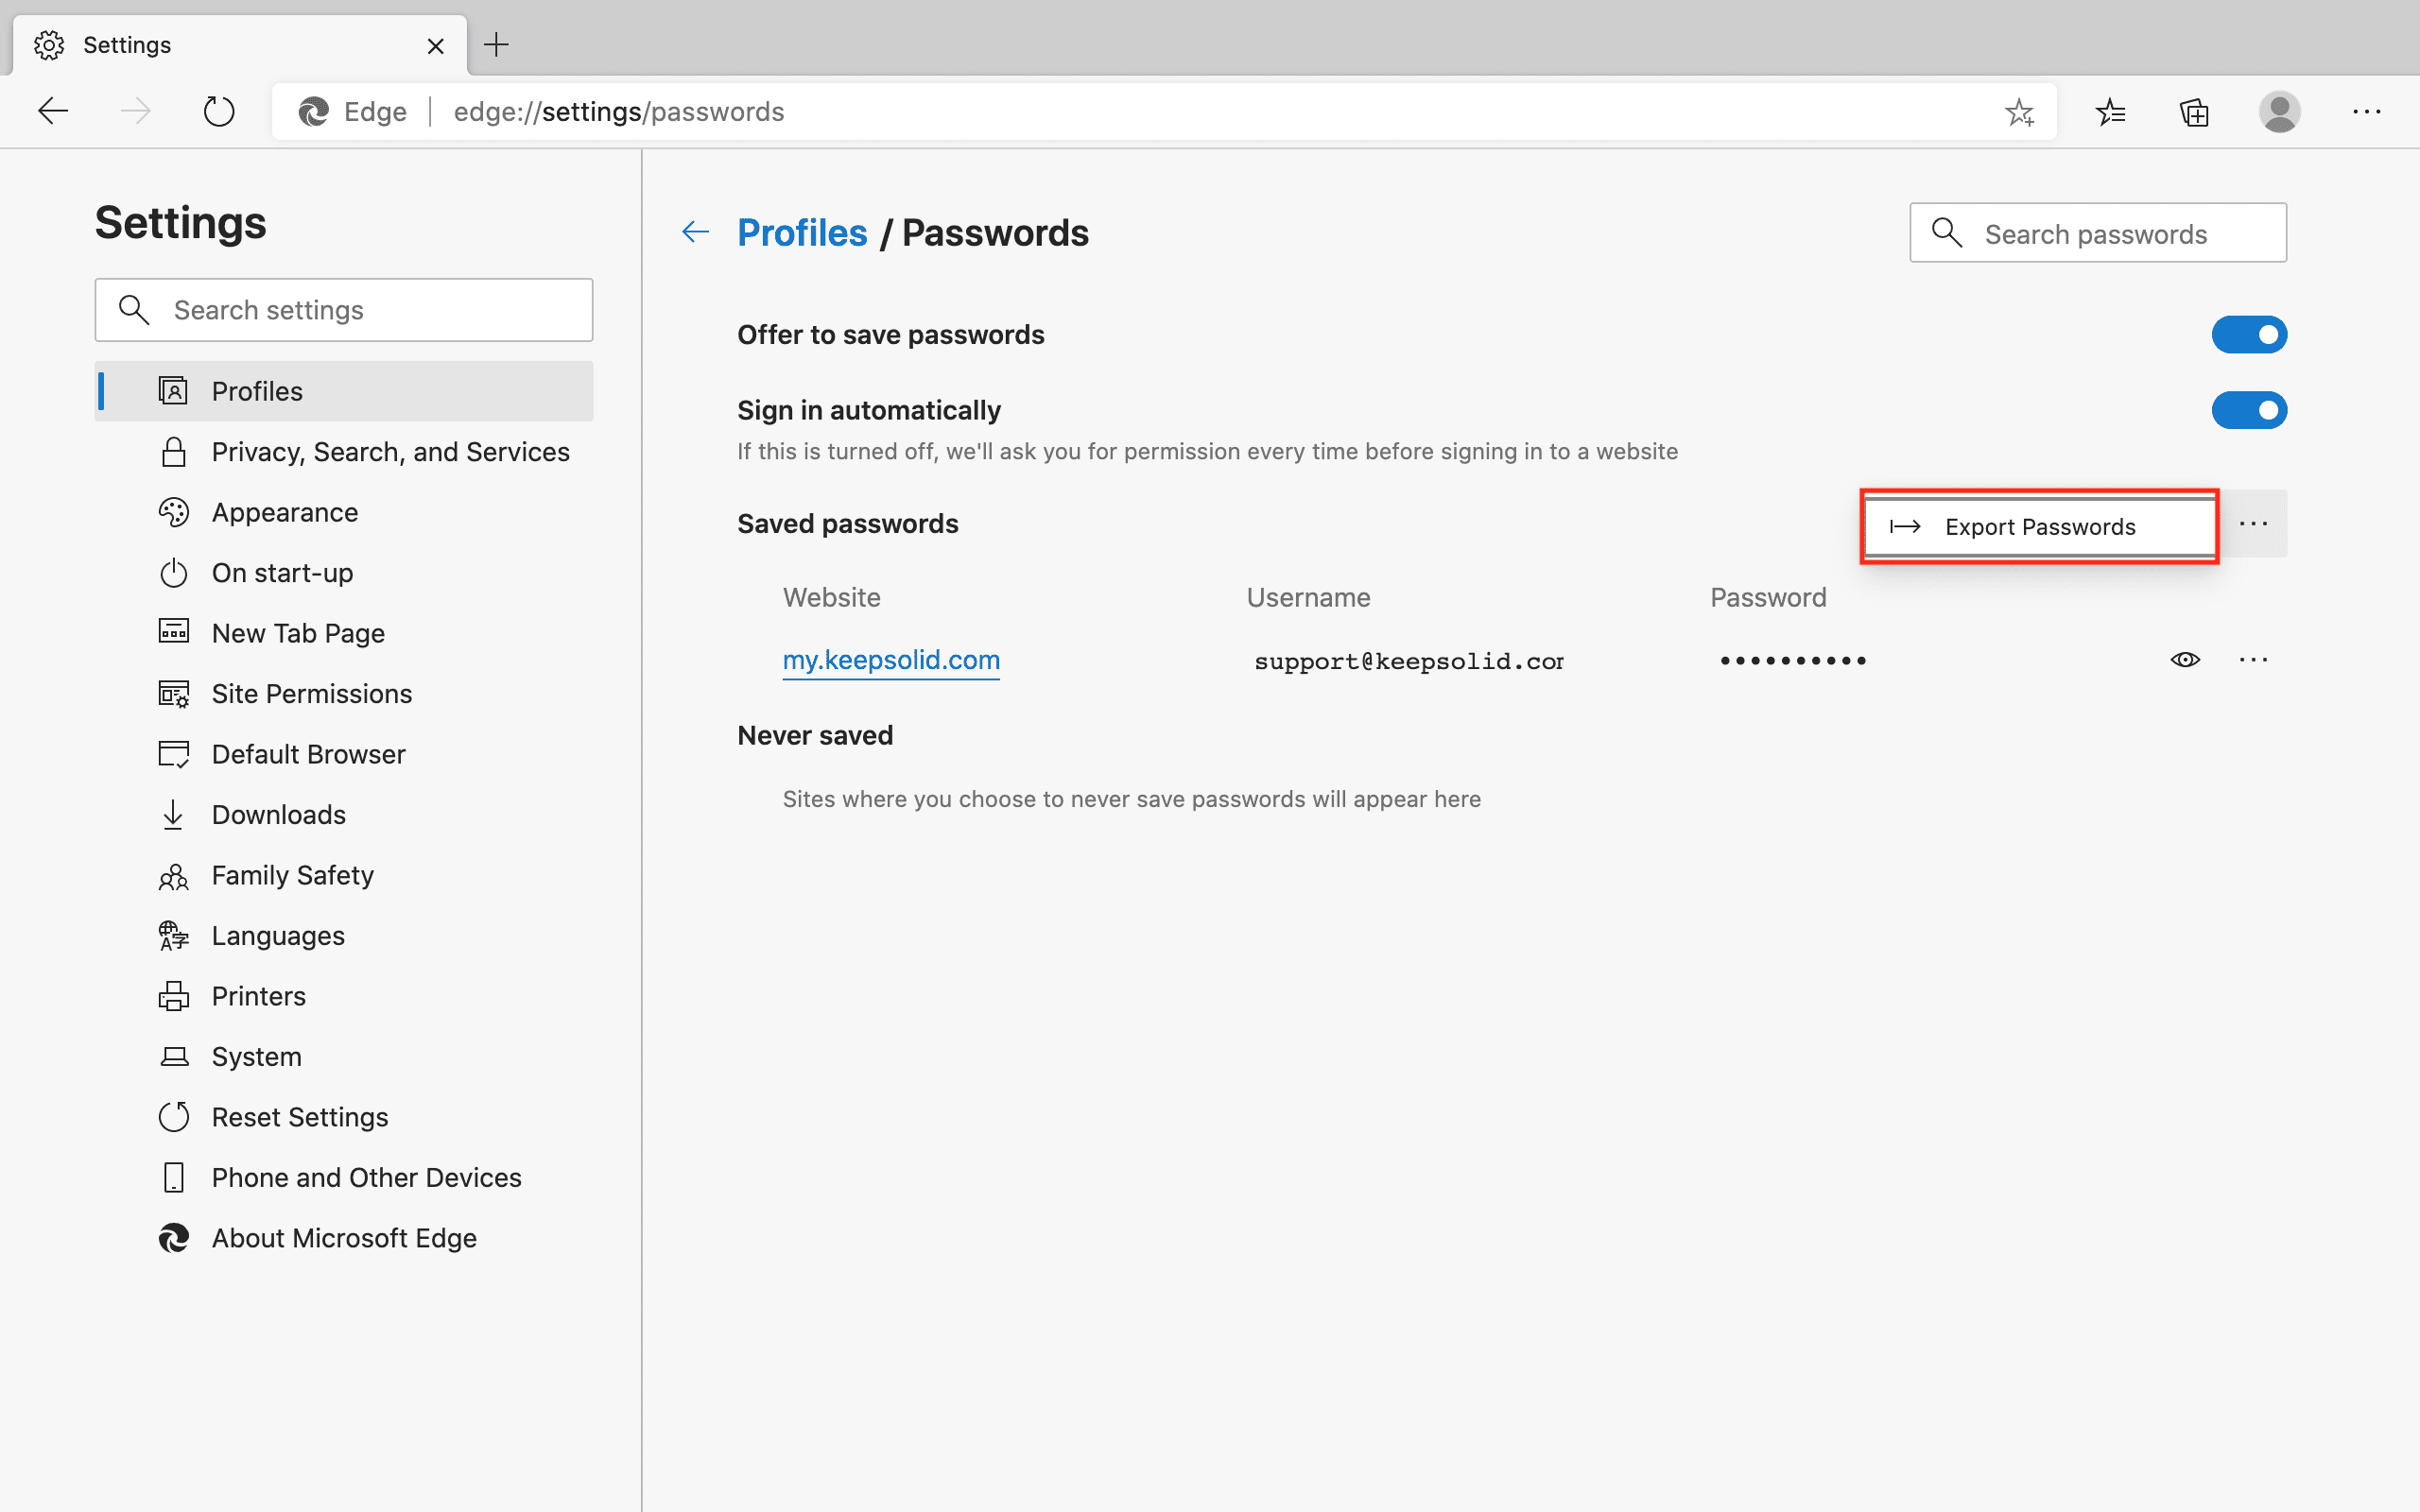
Task: Select Export Passwords menu item
Action: (x=2039, y=527)
